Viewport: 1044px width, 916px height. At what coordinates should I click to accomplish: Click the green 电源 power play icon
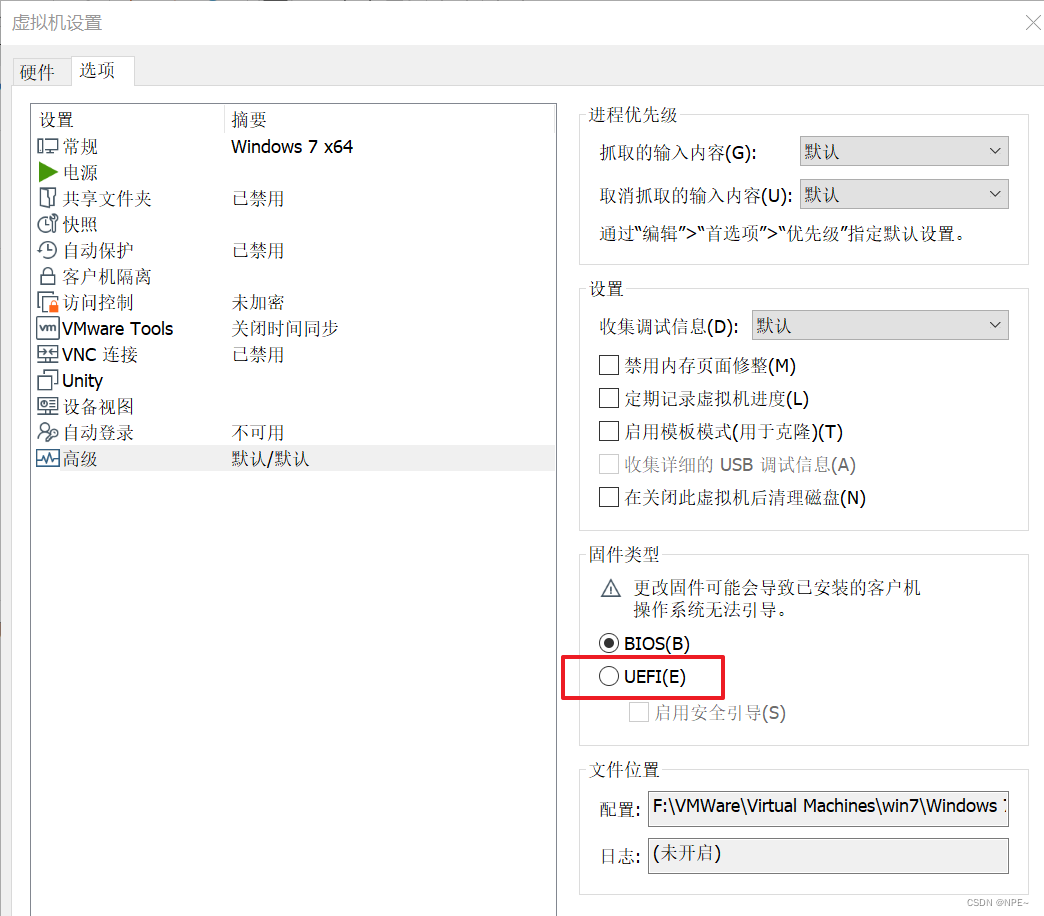click(47, 172)
